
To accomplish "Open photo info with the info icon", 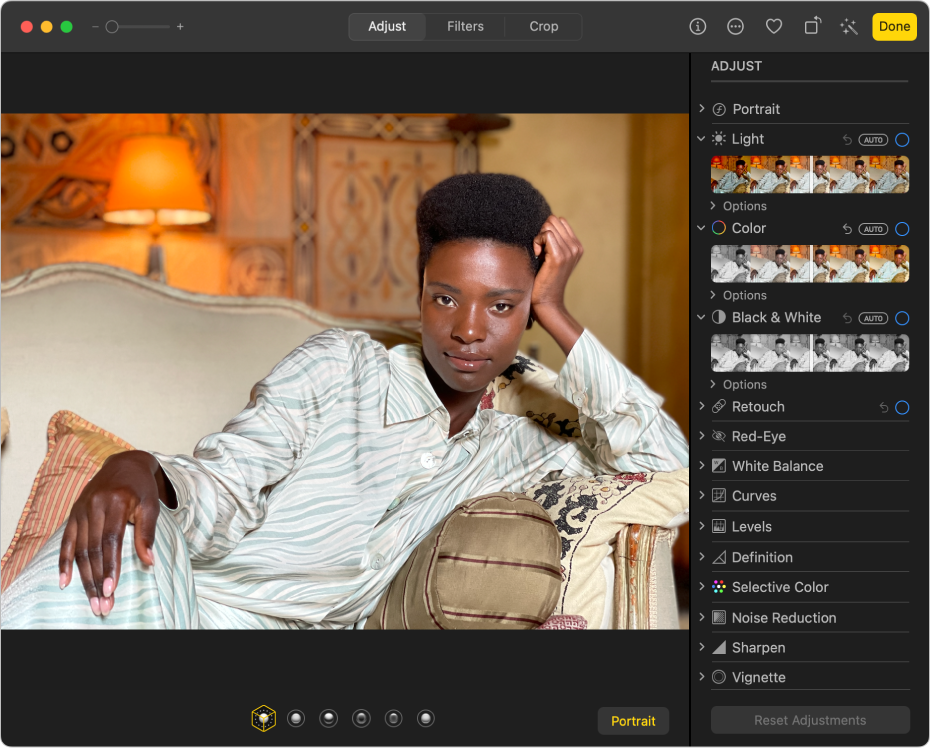I will pyautogui.click(x=697, y=26).
